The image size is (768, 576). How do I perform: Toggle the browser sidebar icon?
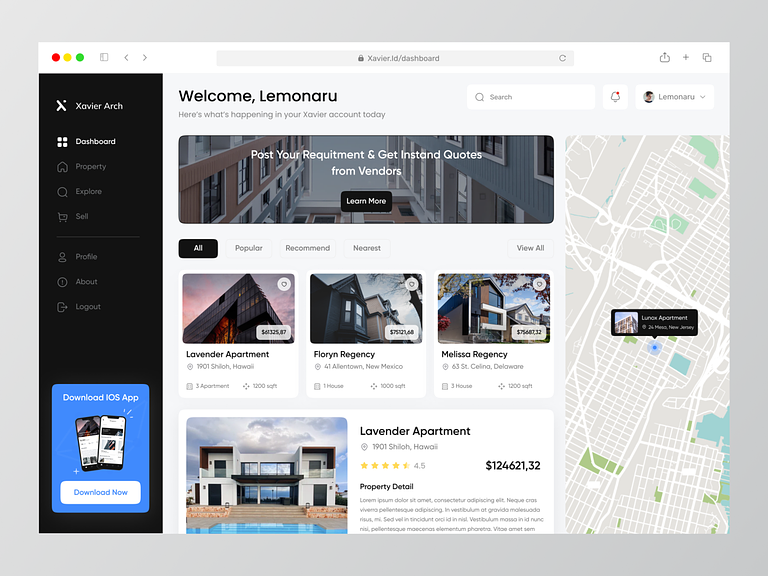point(104,57)
